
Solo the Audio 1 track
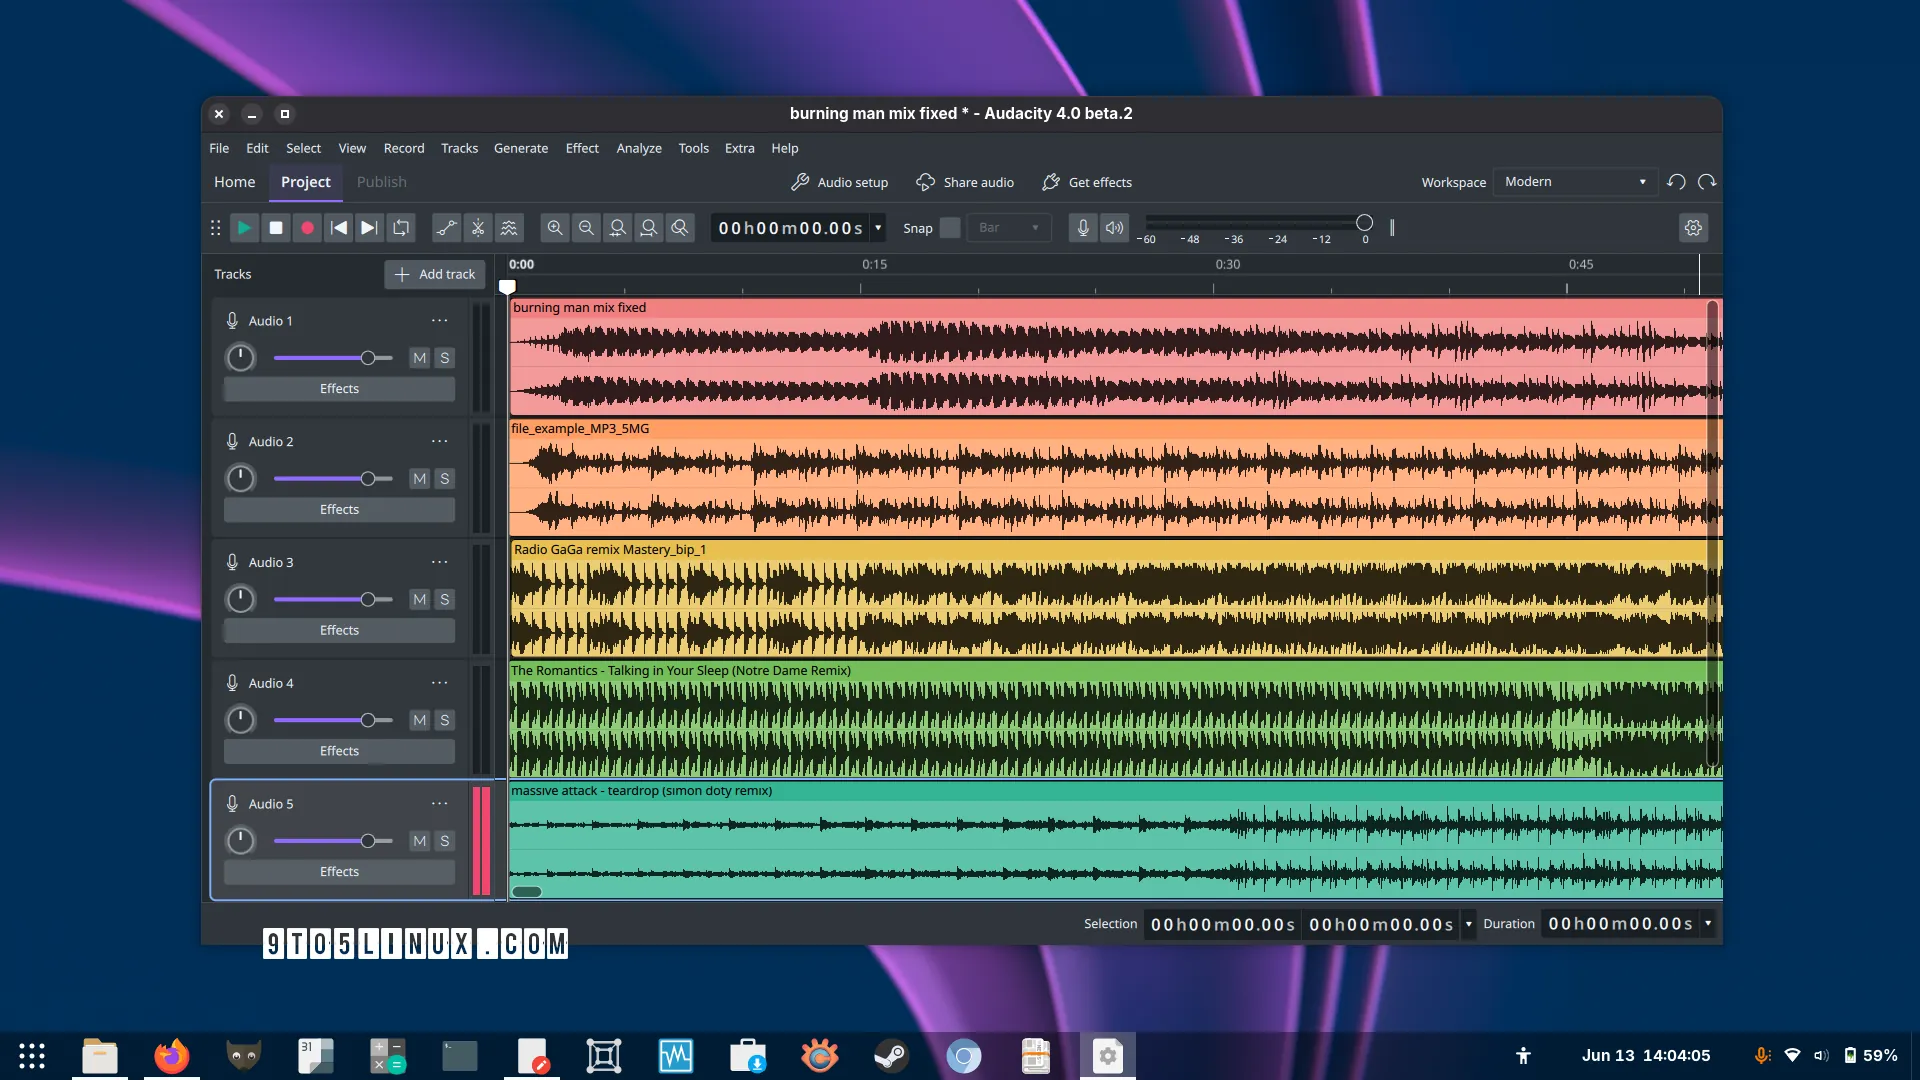[x=445, y=358]
